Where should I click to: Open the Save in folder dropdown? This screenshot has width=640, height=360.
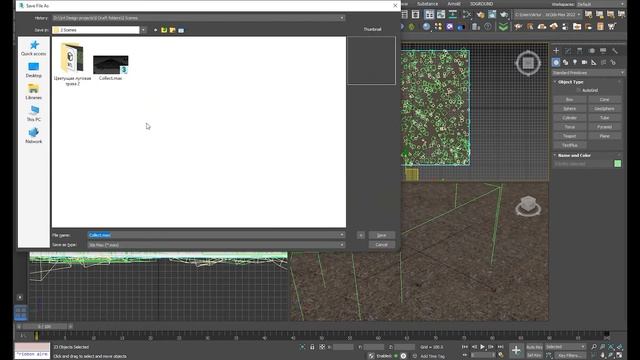tap(143, 30)
